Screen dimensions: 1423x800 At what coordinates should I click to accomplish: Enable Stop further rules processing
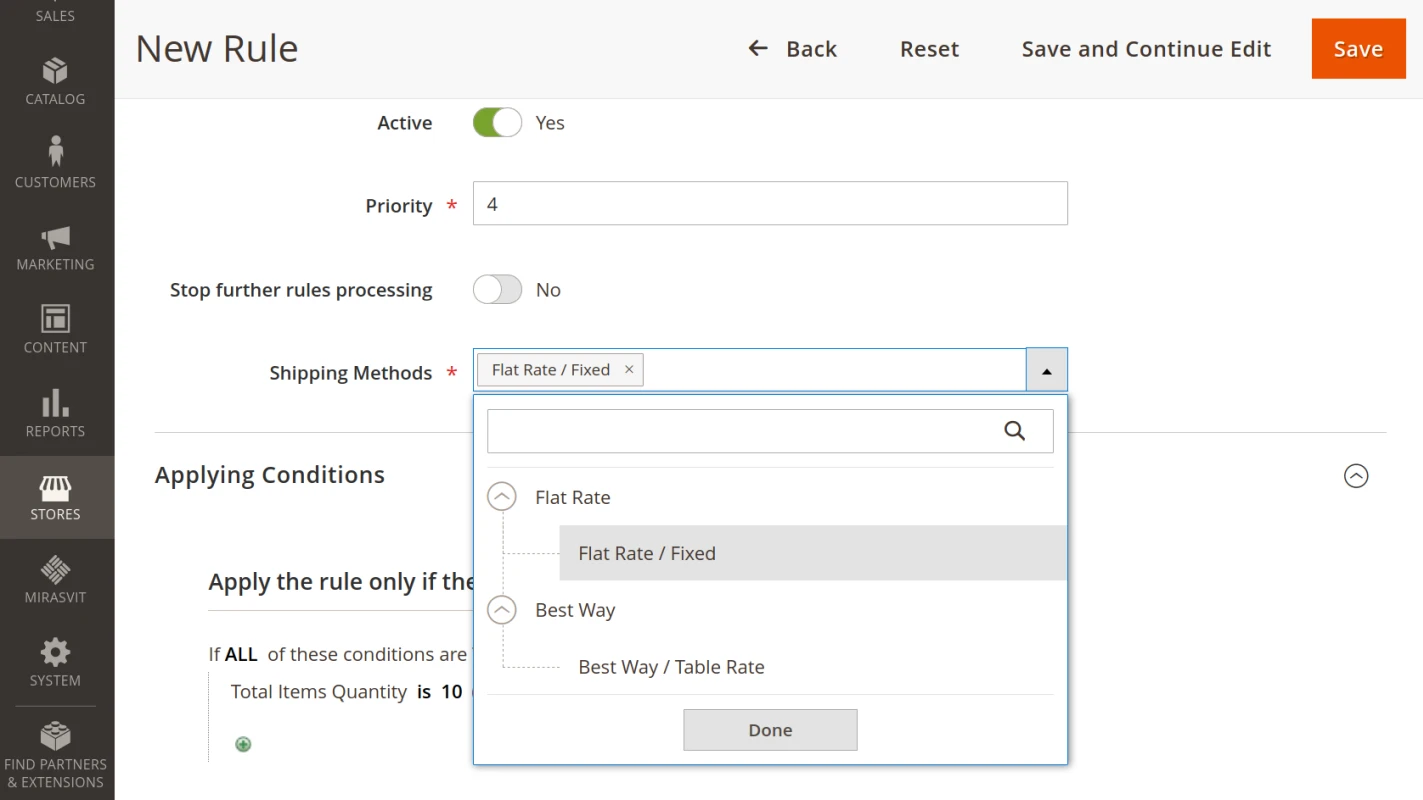tap(497, 290)
